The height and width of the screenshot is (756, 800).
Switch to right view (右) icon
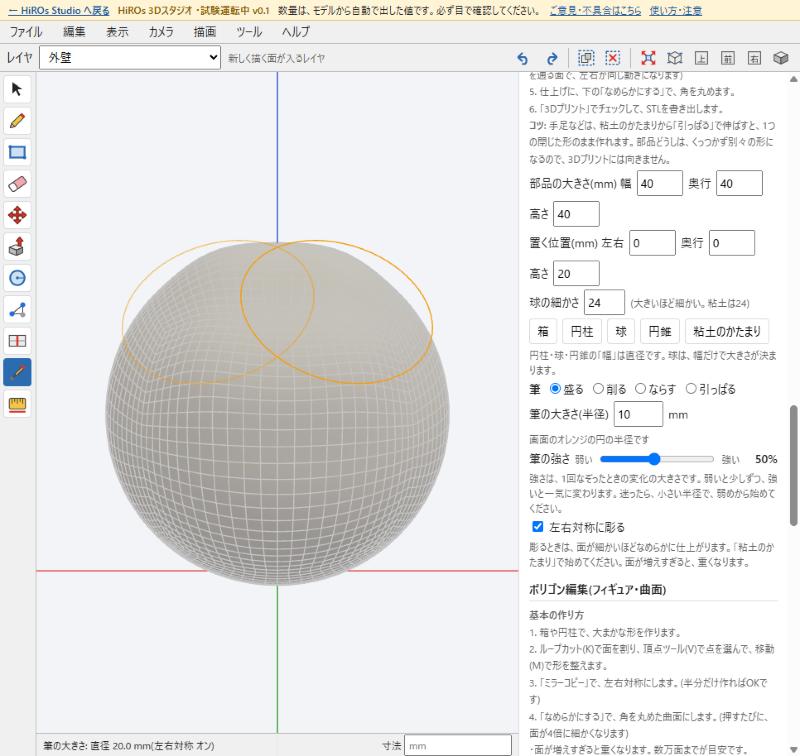pos(754,58)
